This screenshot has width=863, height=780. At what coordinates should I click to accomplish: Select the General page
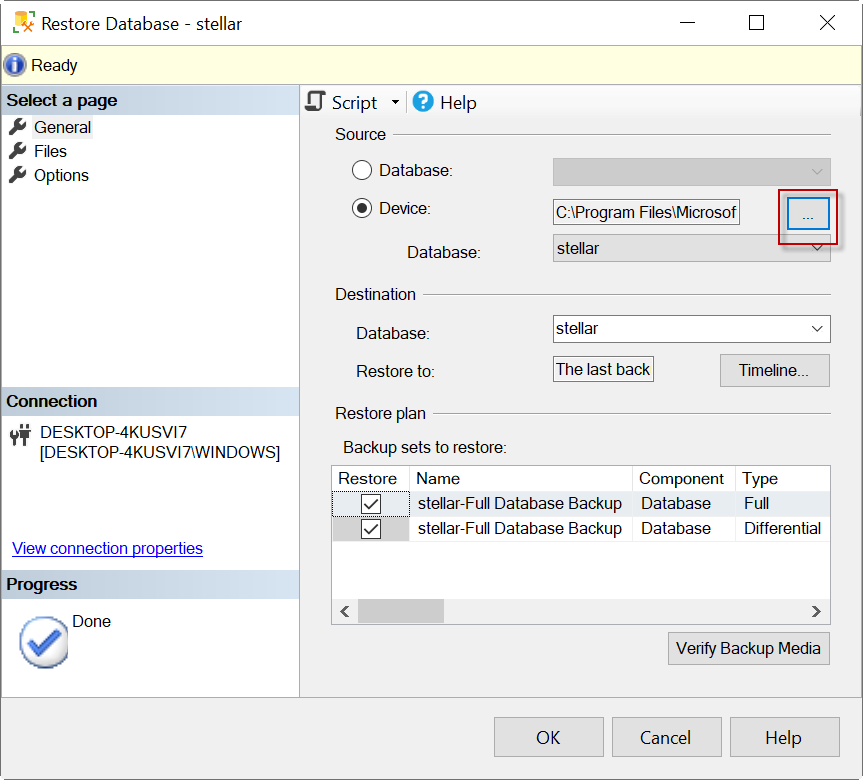point(62,127)
